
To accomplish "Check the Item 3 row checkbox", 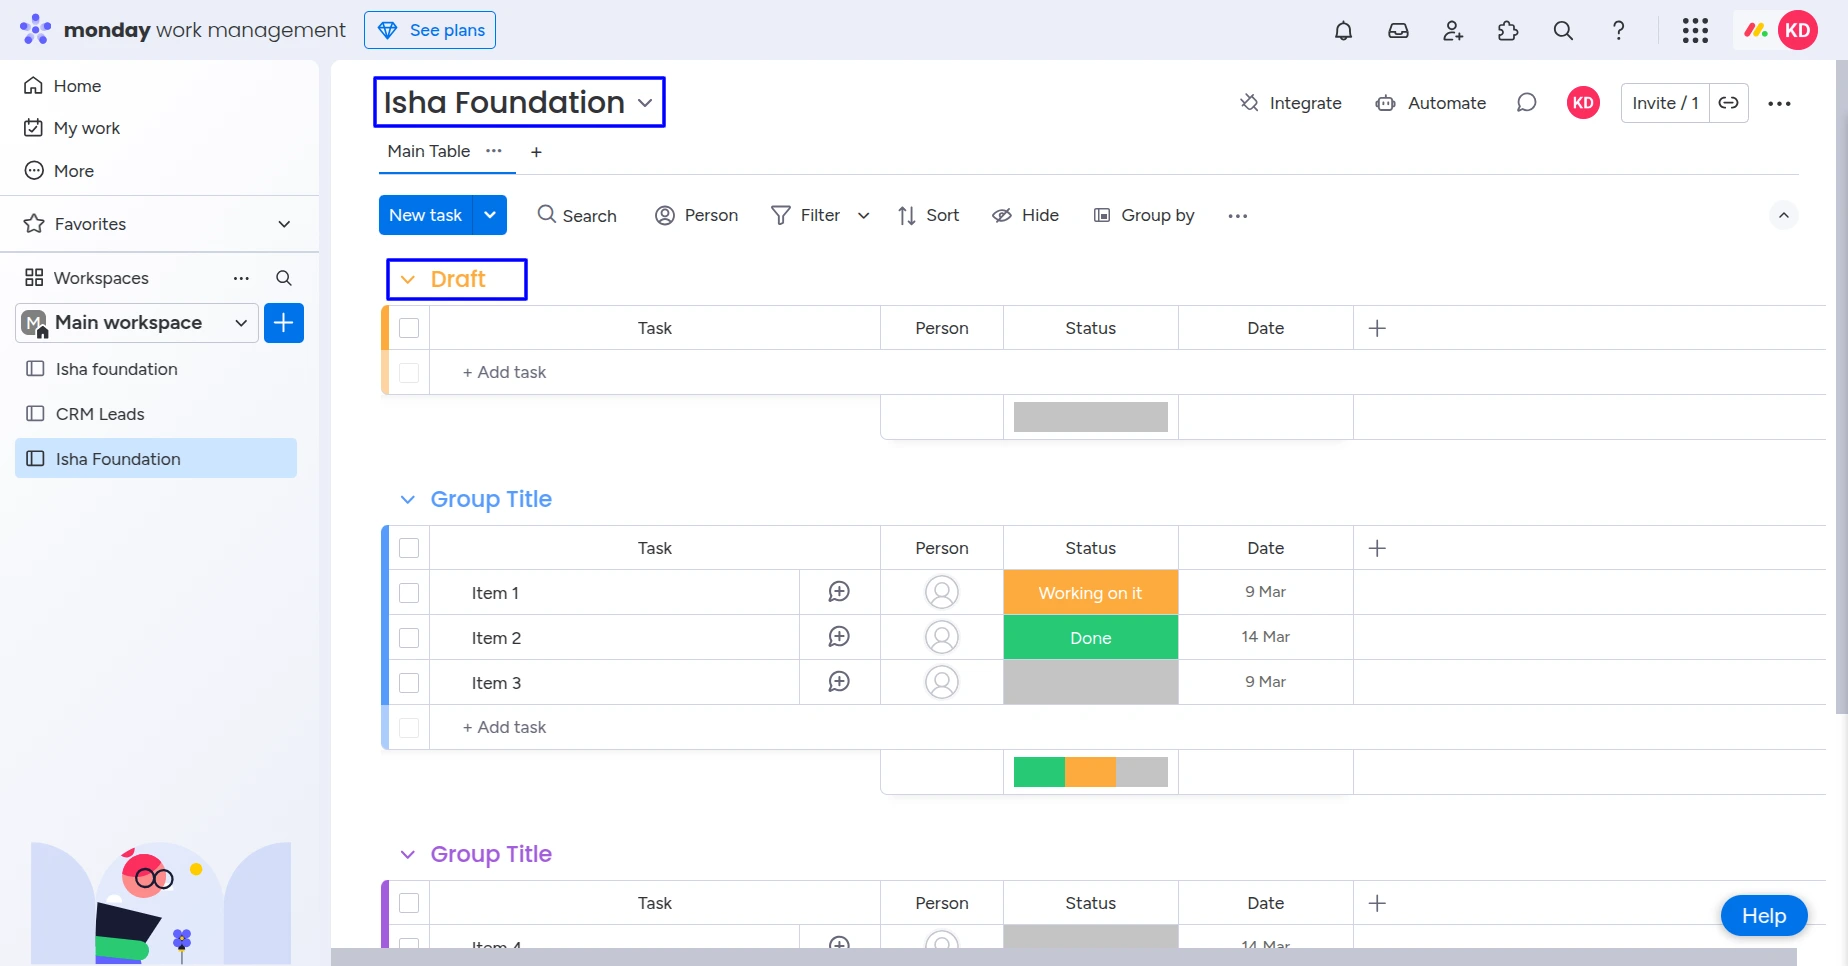I will pyautogui.click(x=409, y=683).
